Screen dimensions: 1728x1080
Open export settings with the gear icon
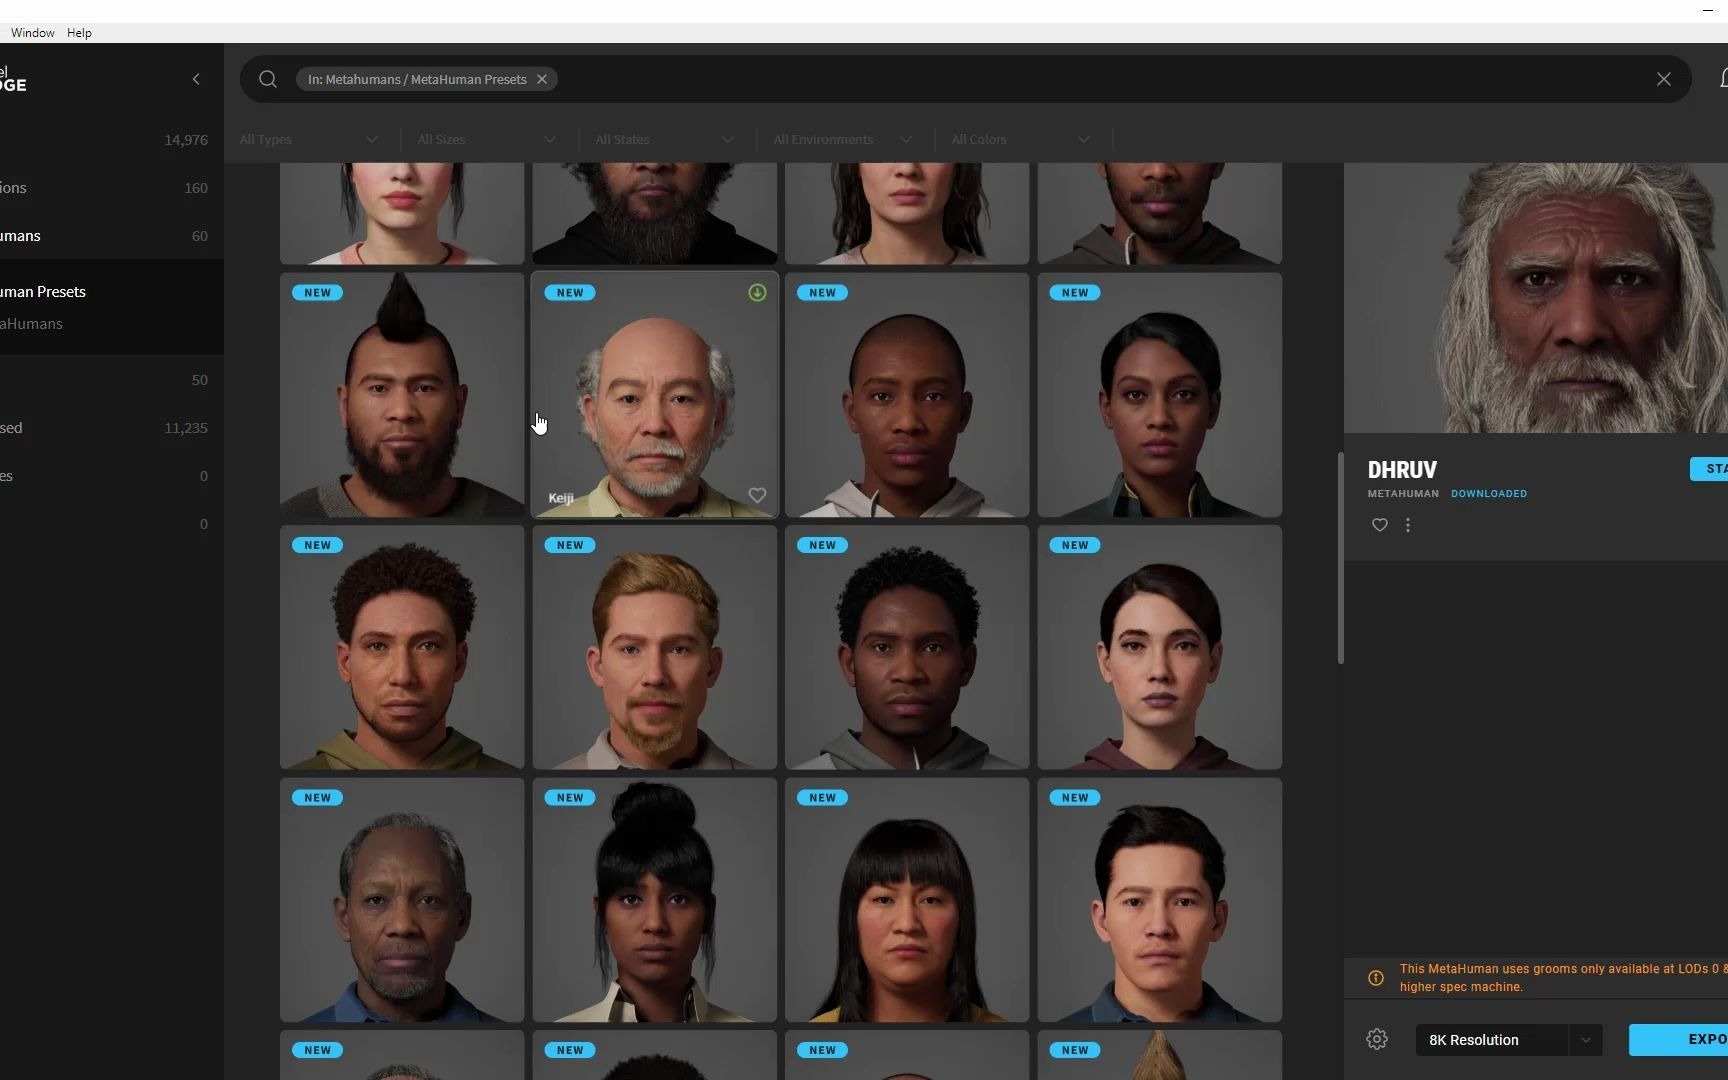pos(1377,1039)
